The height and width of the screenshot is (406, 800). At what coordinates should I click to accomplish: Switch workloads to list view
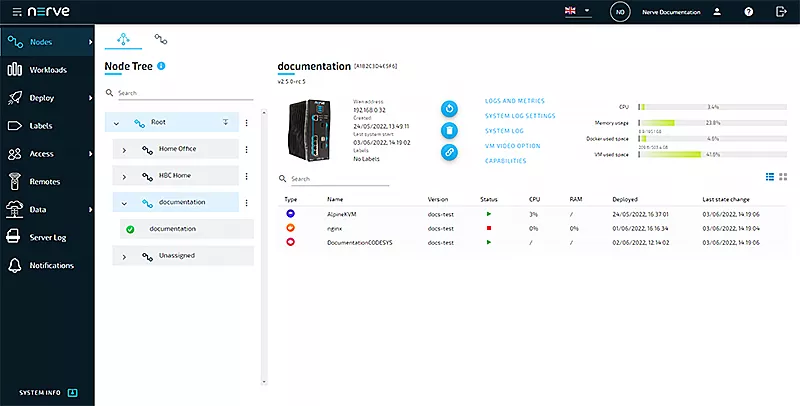[770, 176]
